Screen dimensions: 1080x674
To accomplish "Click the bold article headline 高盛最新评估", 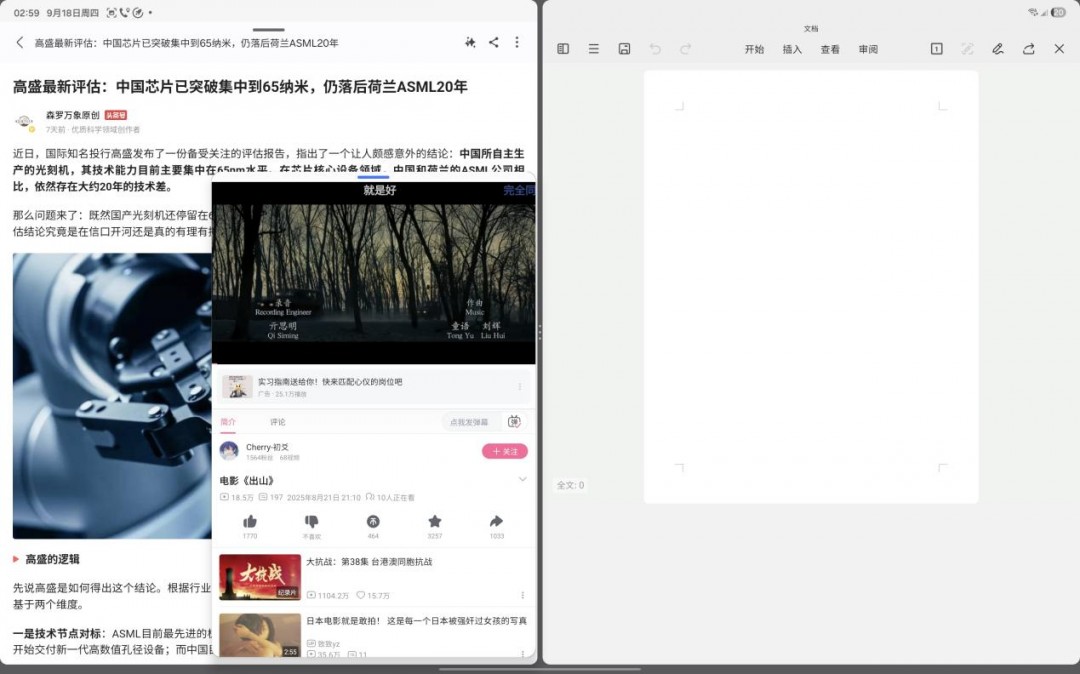I will 240,87.
